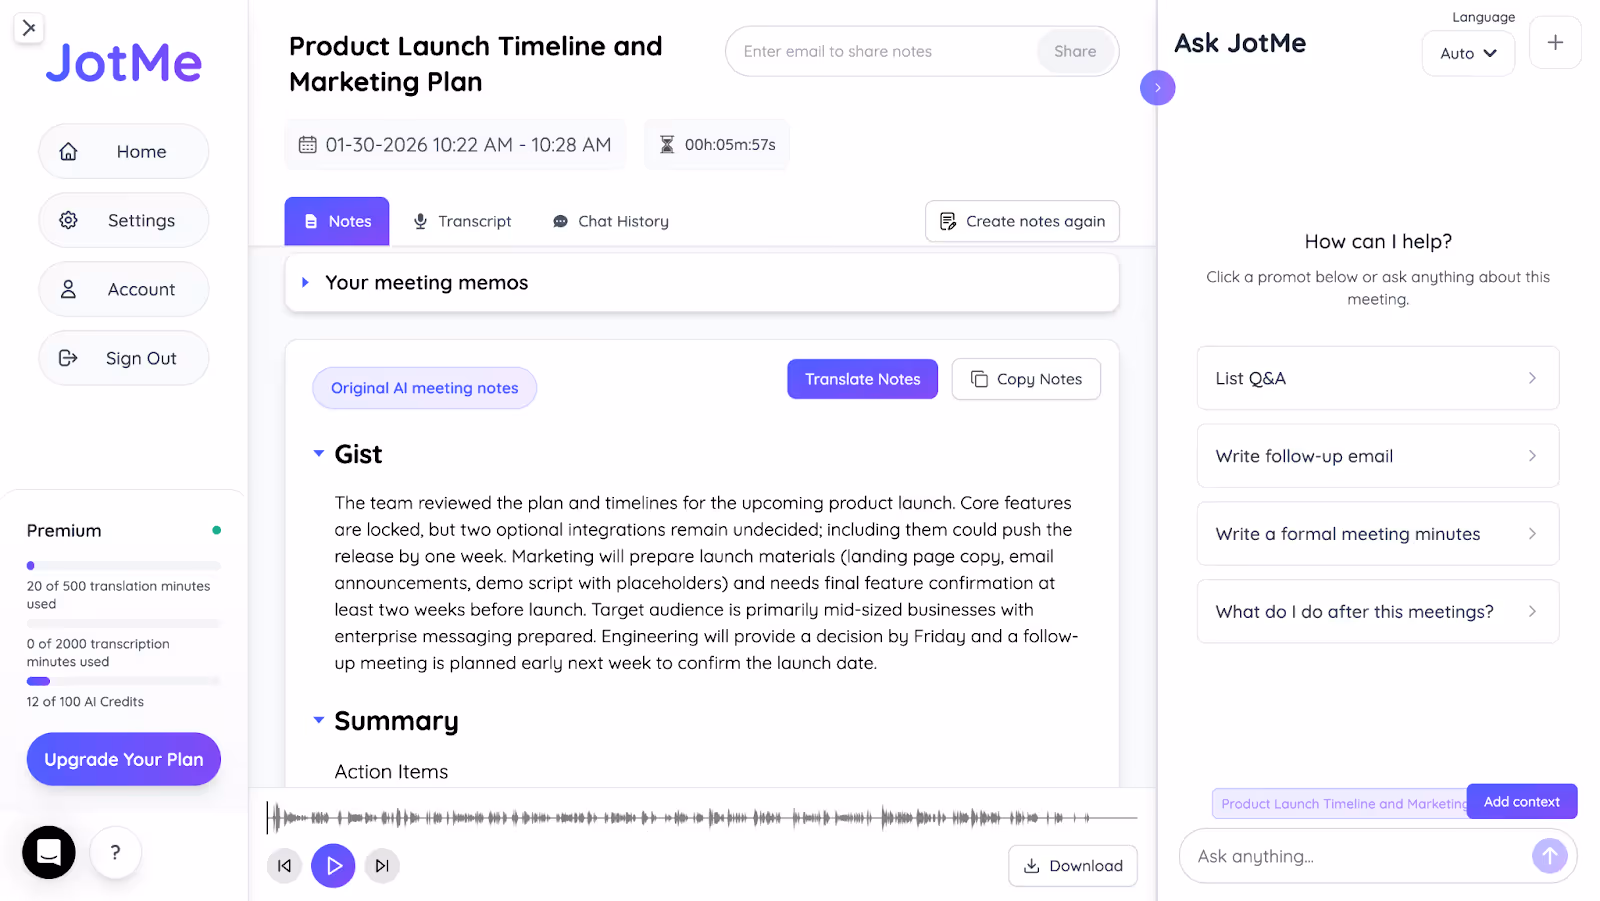Screen dimensions: 1600x901
Task: Click chevron on List Q&A row
Action: [1532, 378]
